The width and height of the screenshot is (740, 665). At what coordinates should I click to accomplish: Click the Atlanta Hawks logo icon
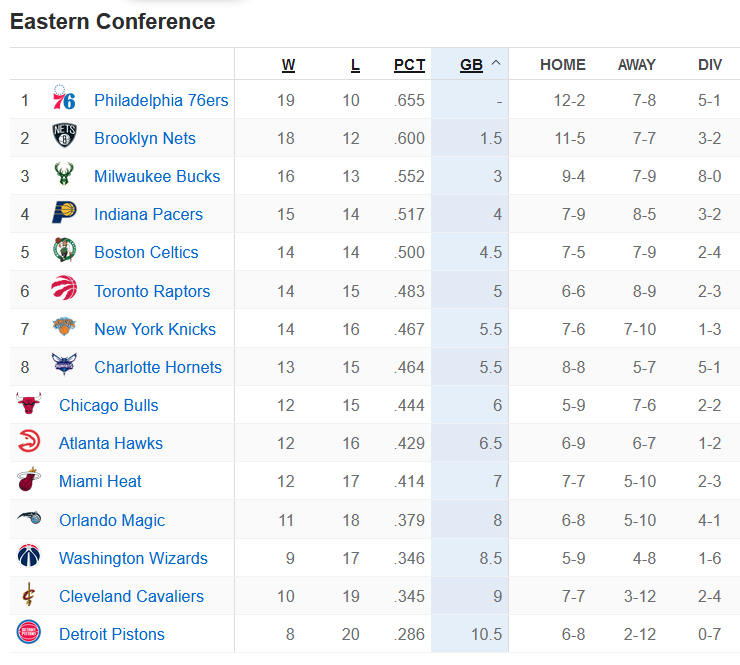29,443
